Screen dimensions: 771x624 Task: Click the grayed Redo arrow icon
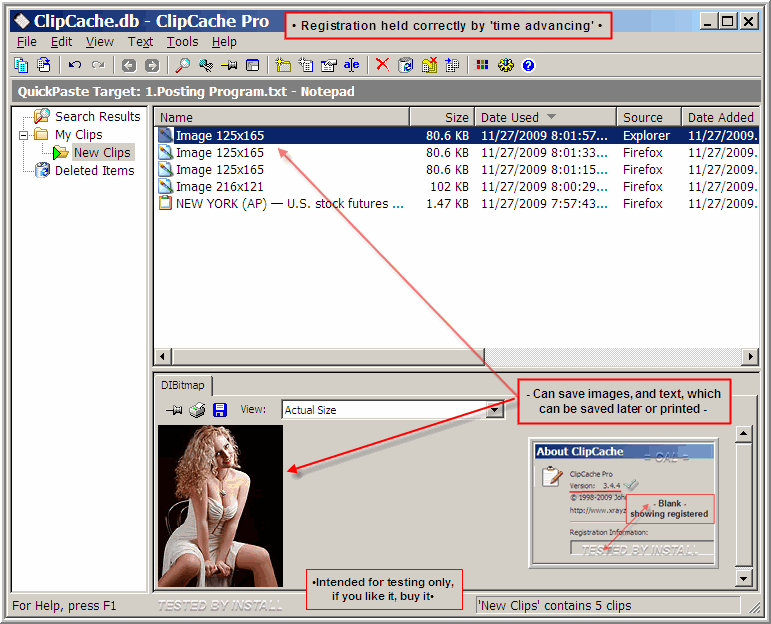98,65
